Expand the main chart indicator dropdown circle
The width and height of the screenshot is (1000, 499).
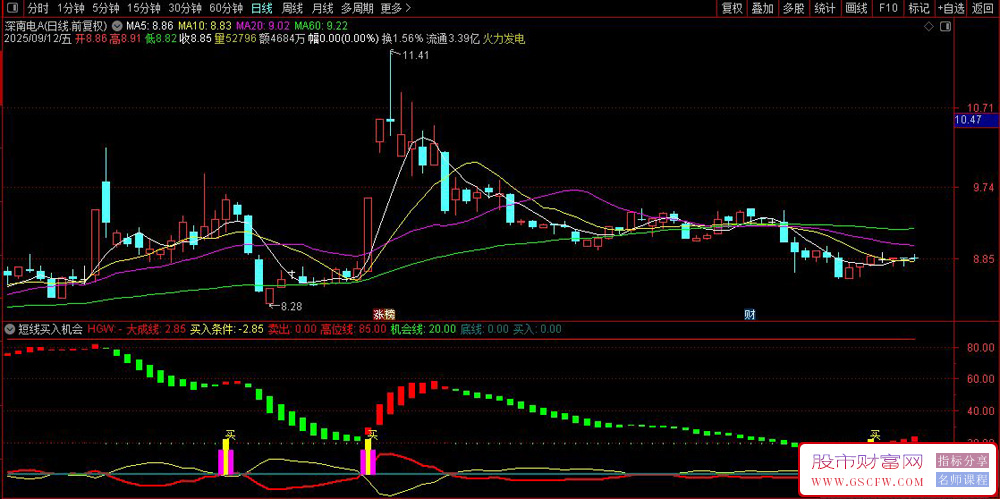pyautogui.click(x=117, y=26)
